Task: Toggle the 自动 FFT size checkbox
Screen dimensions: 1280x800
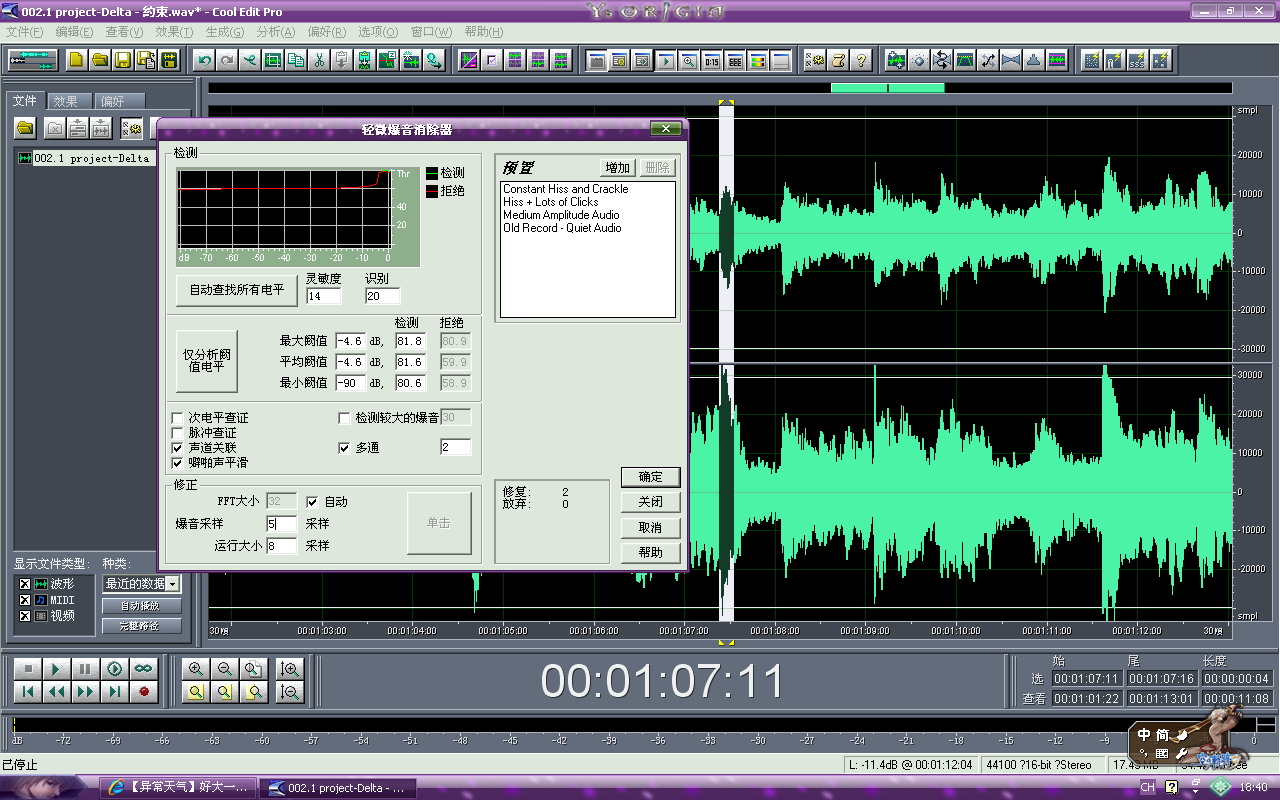Action: [313, 502]
